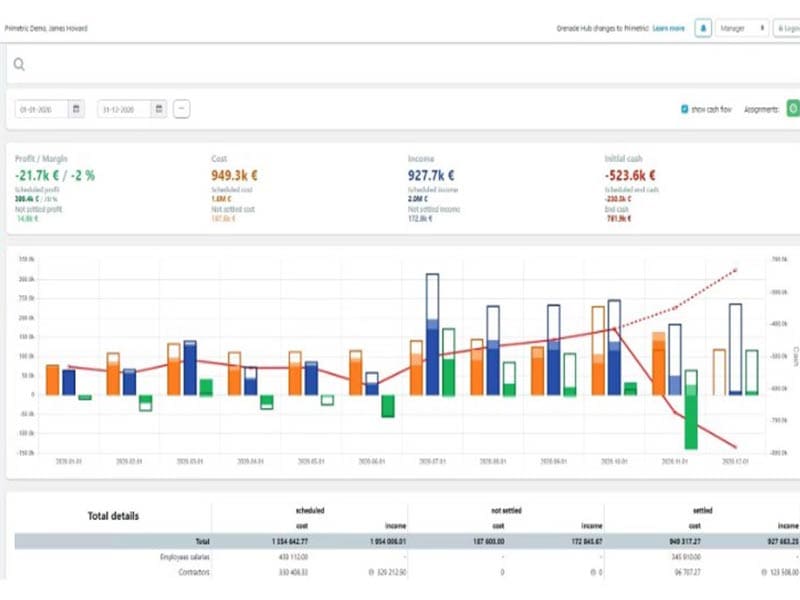The image size is (800, 600).
Task: Click inside the search bar field
Action: click(x=400, y=66)
